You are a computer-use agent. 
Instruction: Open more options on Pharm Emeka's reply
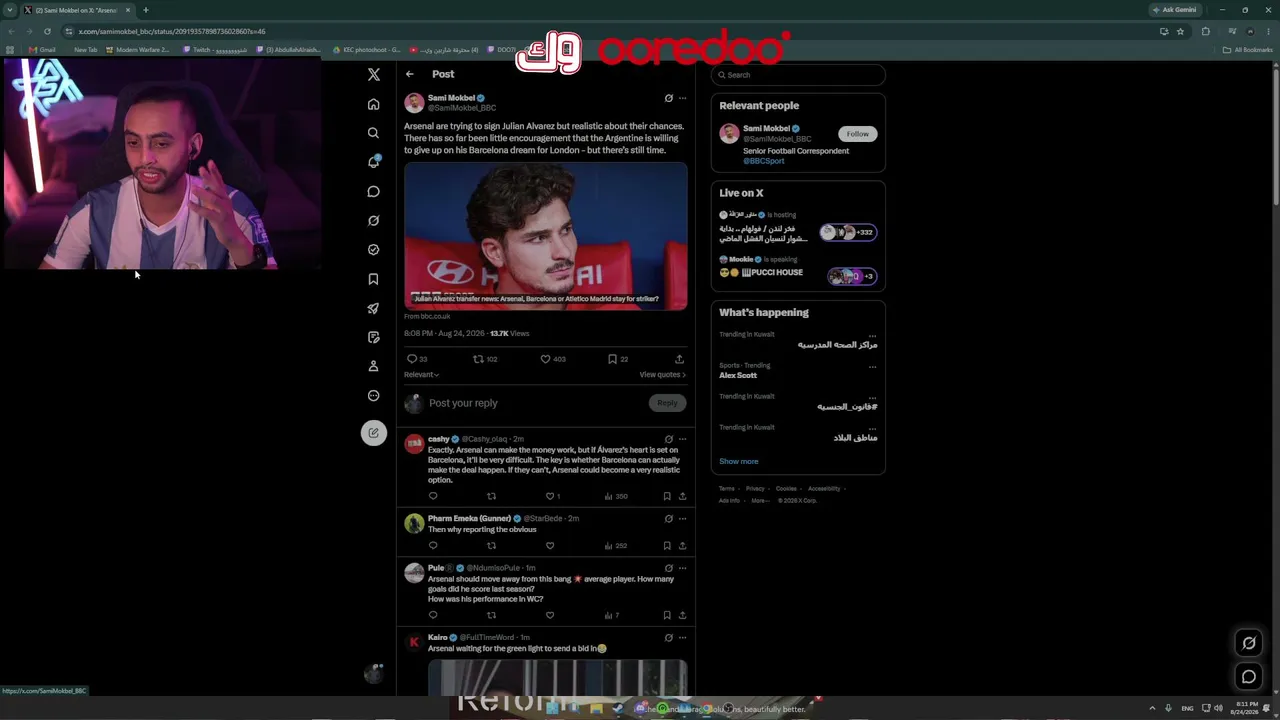pyautogui.click(x=683, y=519)
